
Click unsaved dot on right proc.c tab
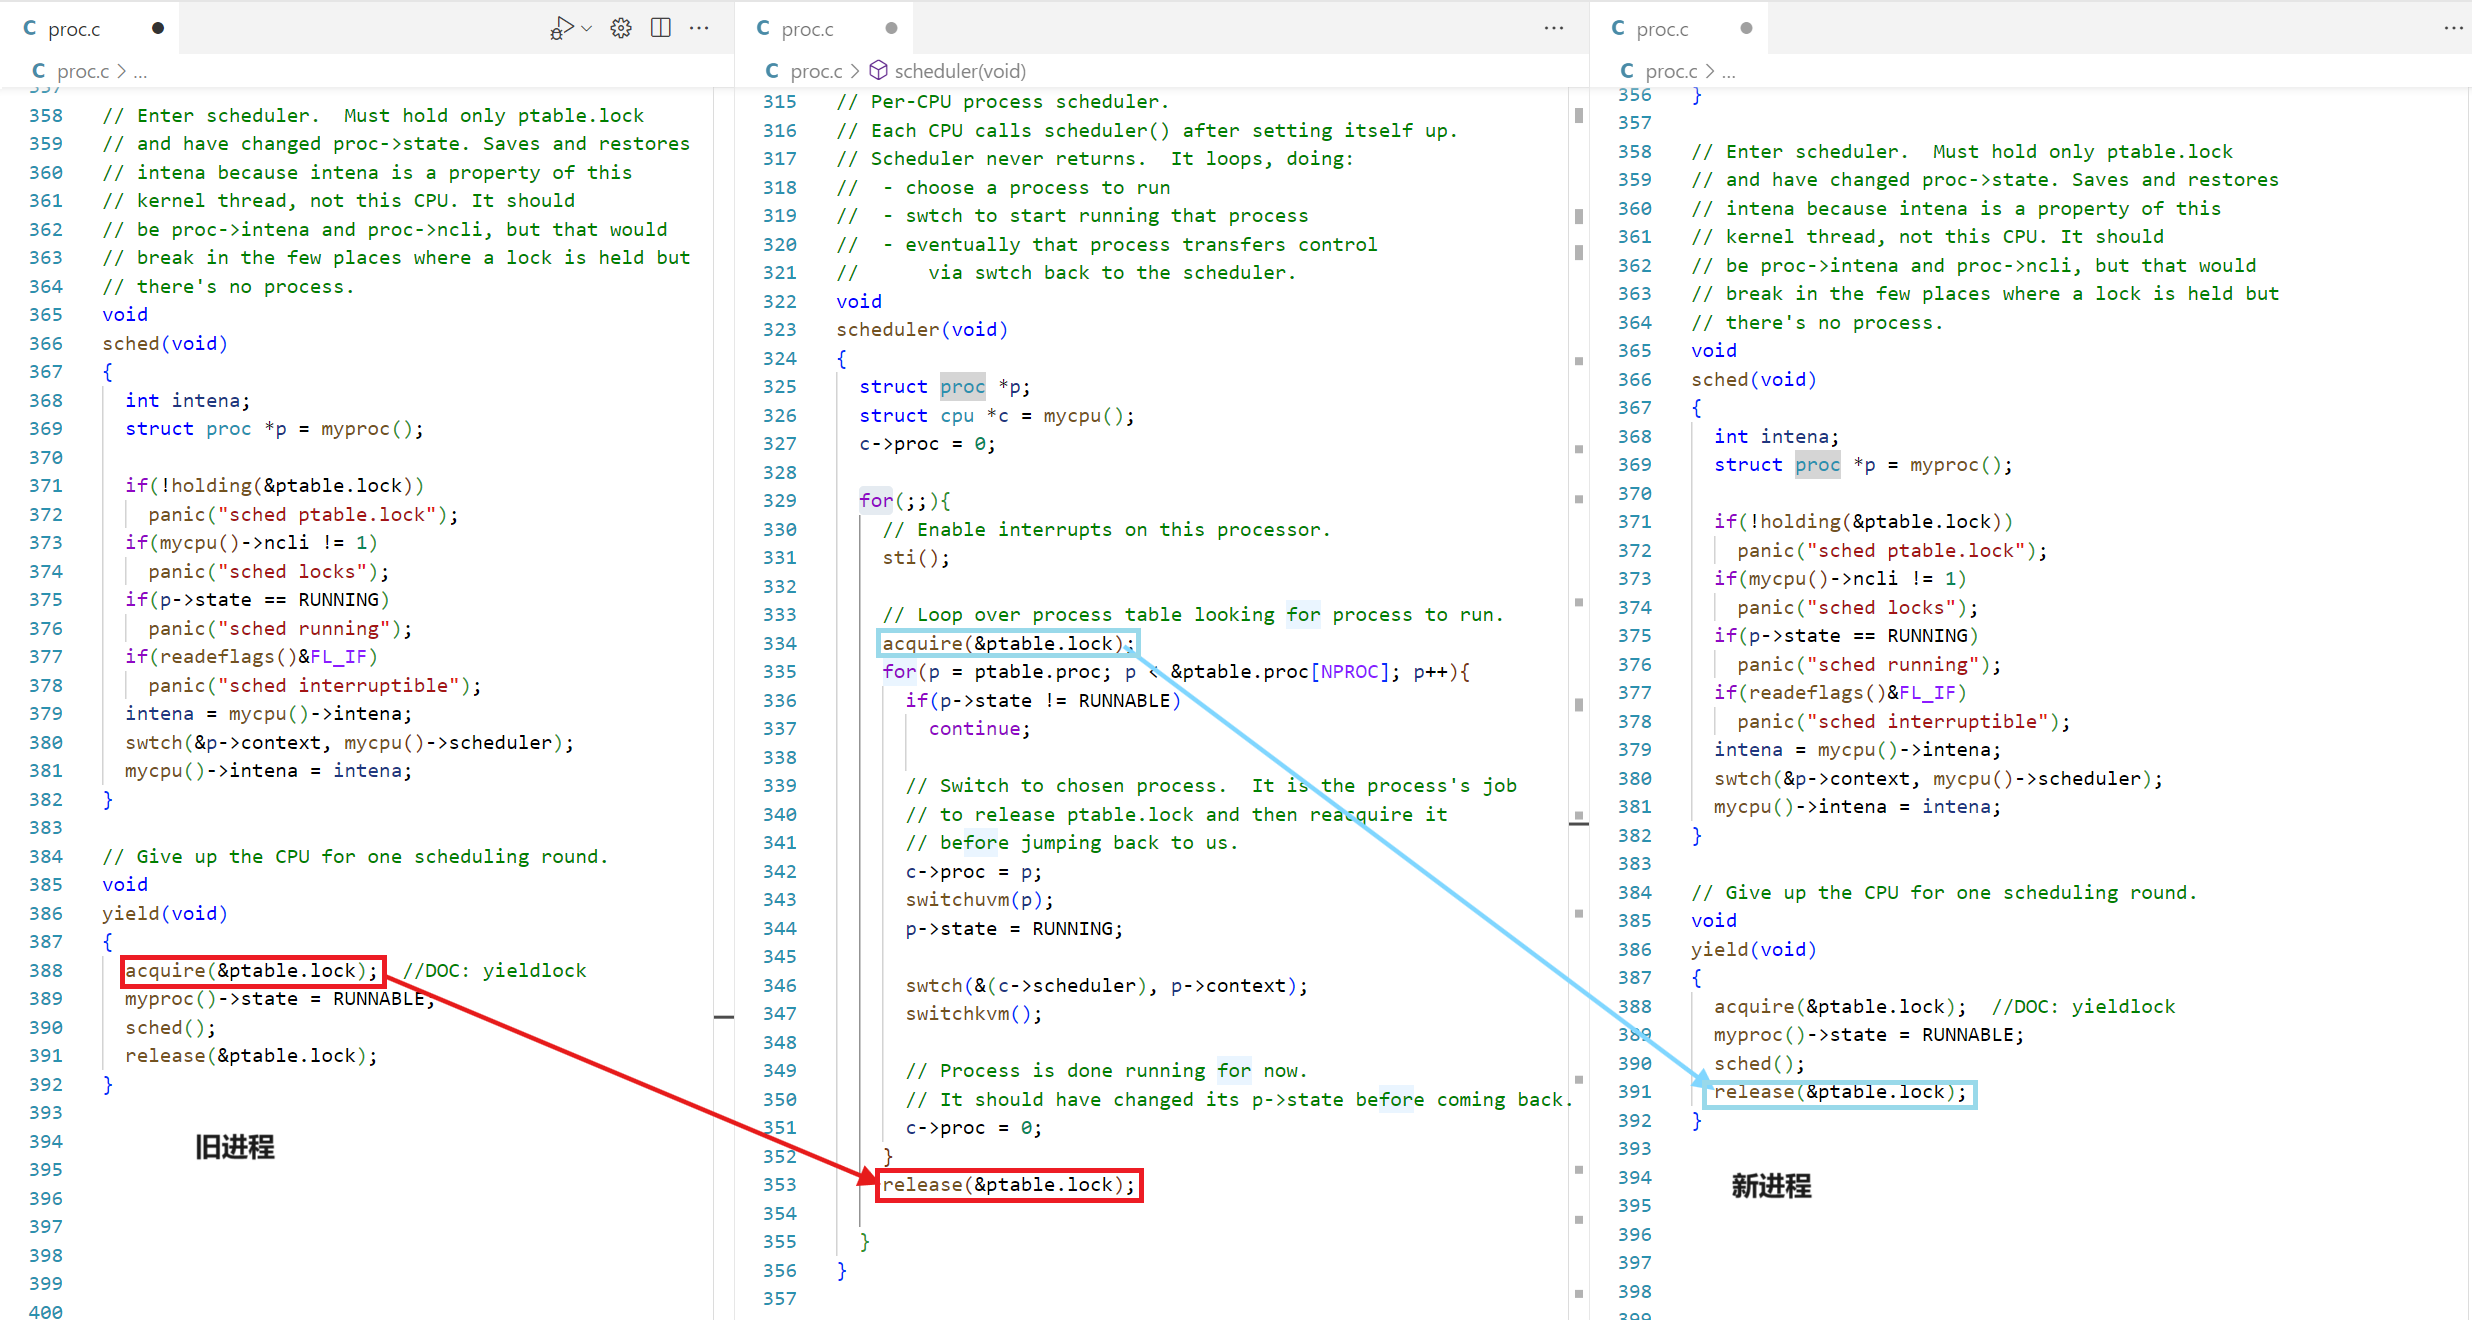(x=1746, y=28)
